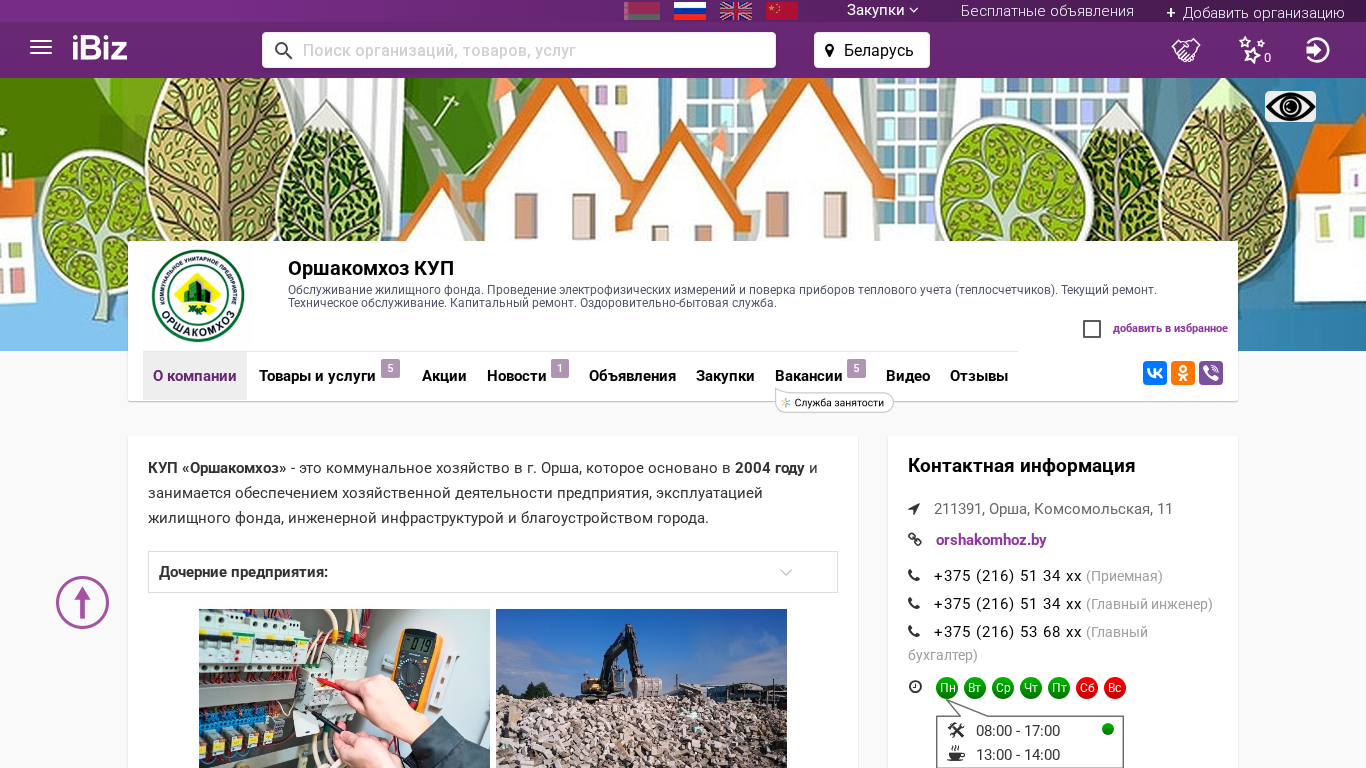
Task: Click the address 211391, Орша, Комсомольская, 11
Action: [1053, 509]
